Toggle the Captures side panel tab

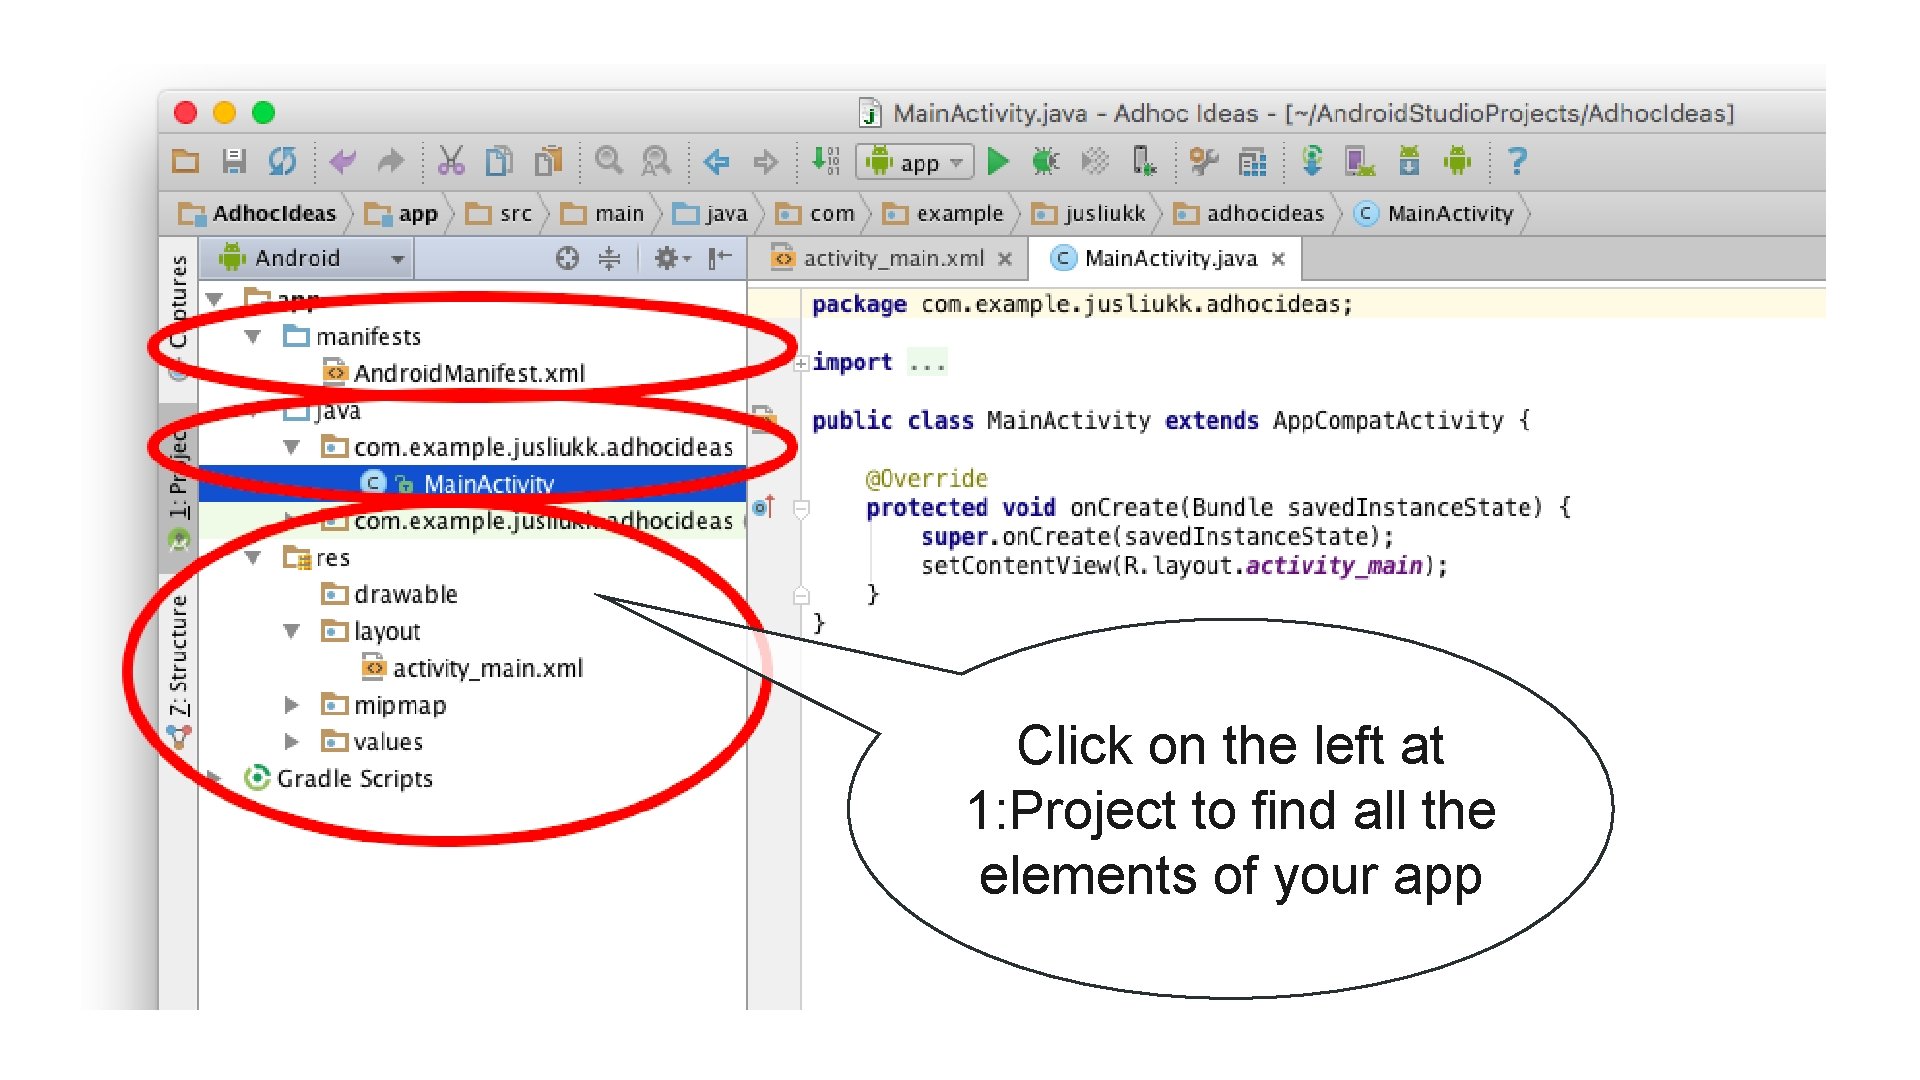[x=178, y=300]
